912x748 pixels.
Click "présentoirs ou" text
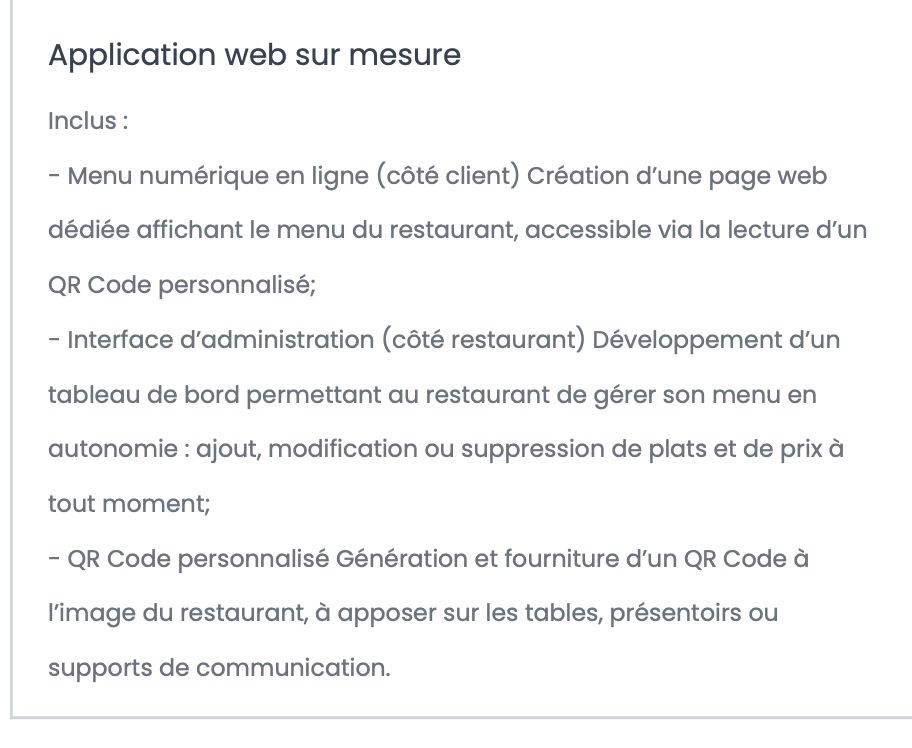click(x=694, y=614)
